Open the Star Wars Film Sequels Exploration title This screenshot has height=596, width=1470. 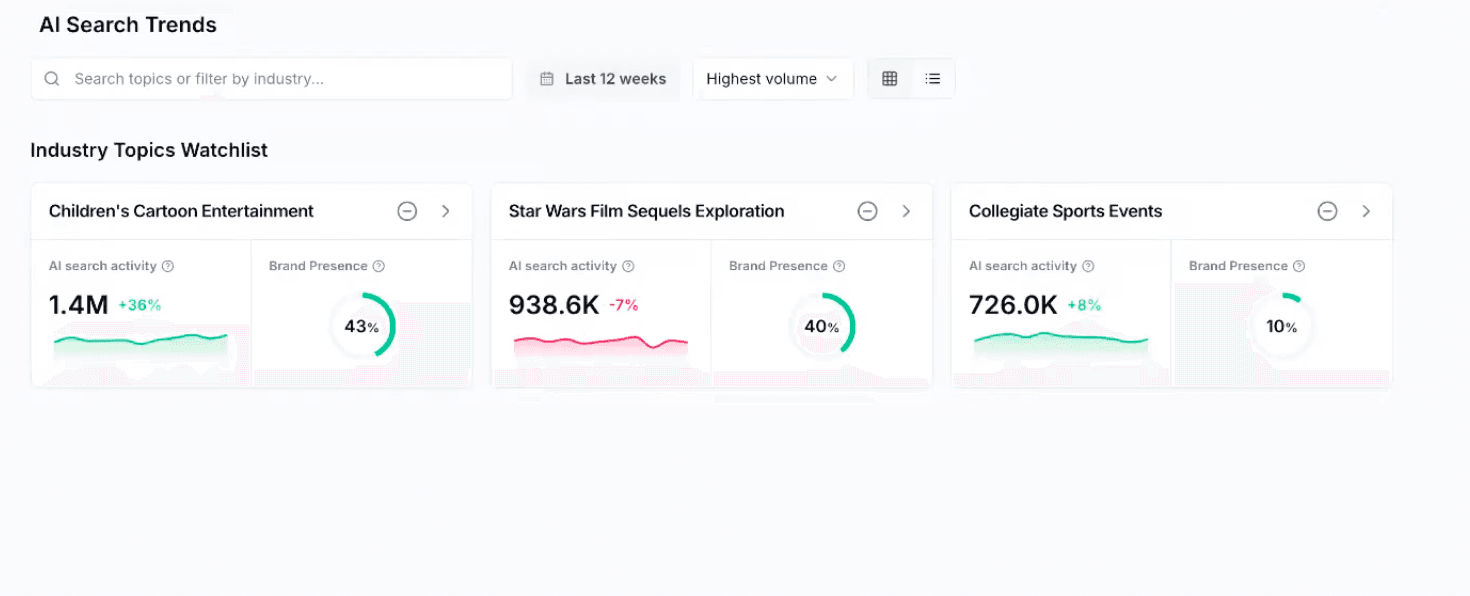(x=646, y=211)
